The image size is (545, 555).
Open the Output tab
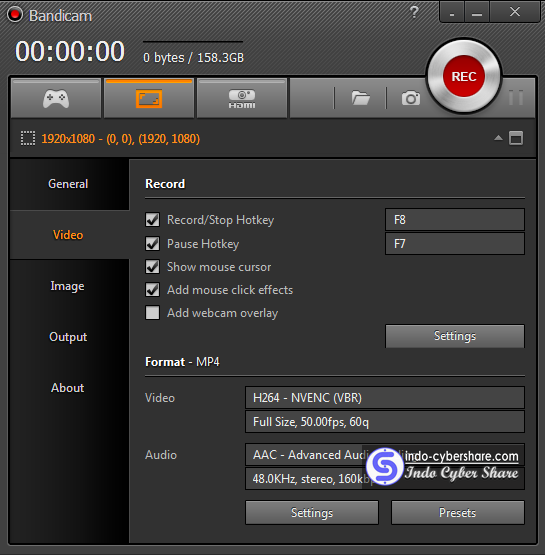click(x=68, y=337)
